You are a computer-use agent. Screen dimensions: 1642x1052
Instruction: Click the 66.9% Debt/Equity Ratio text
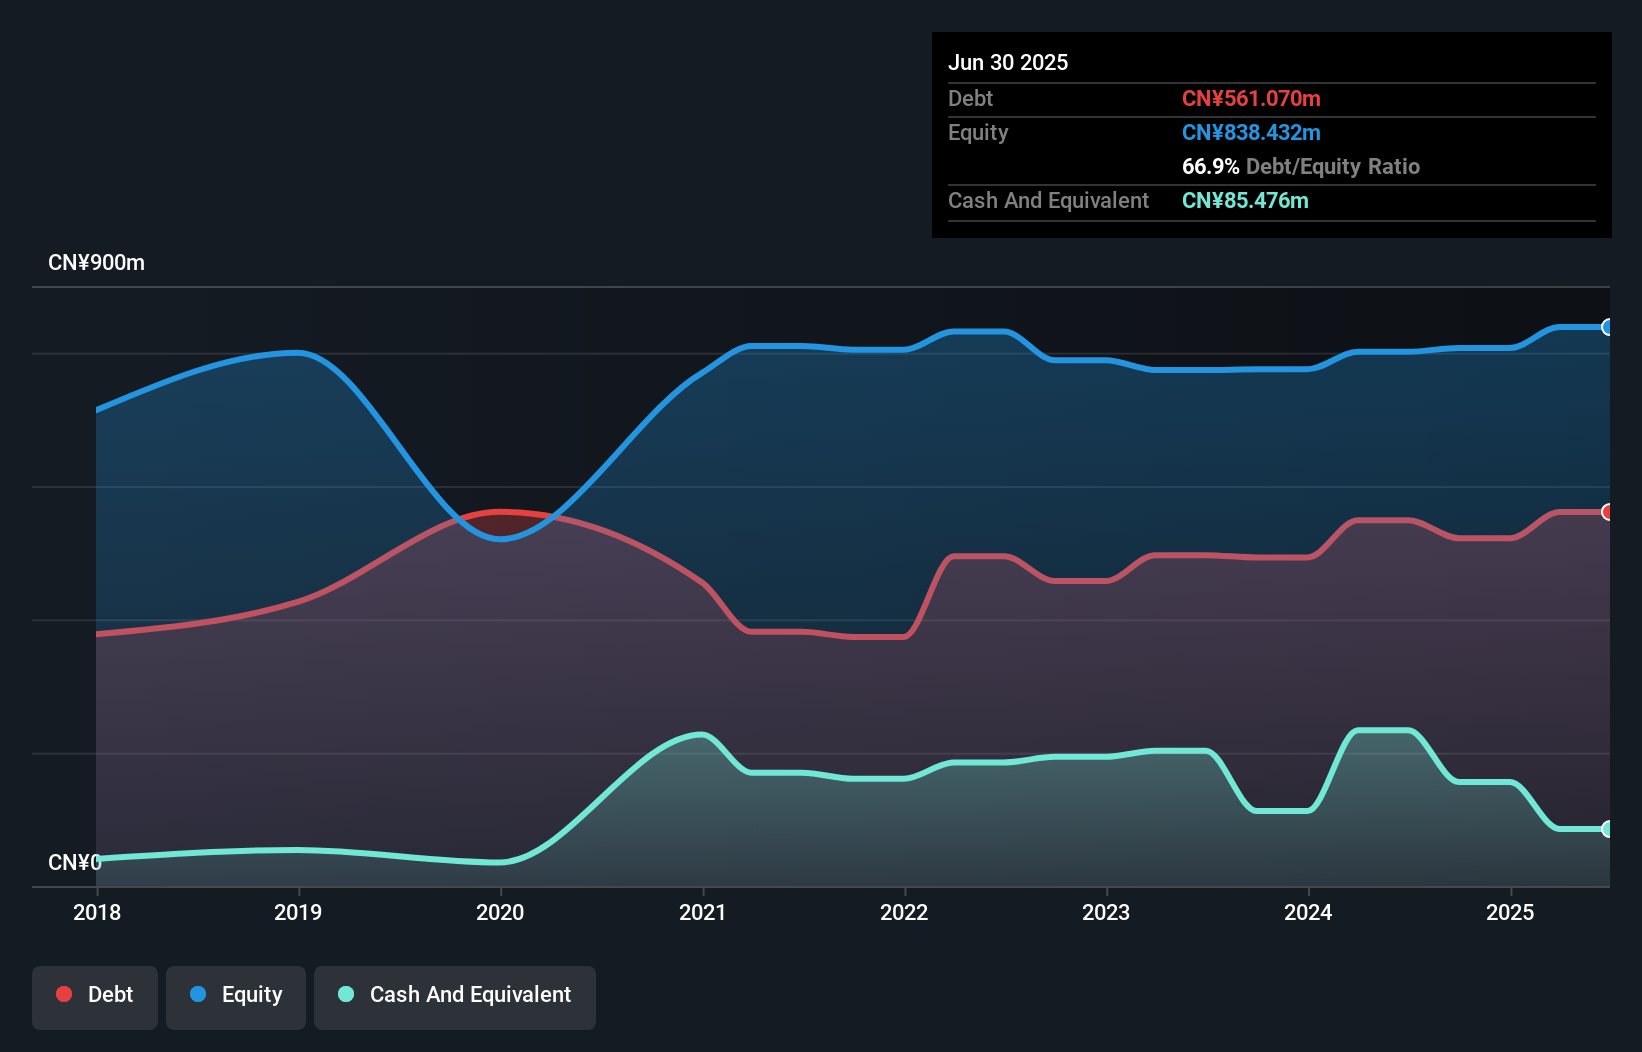coord(1301,167)
